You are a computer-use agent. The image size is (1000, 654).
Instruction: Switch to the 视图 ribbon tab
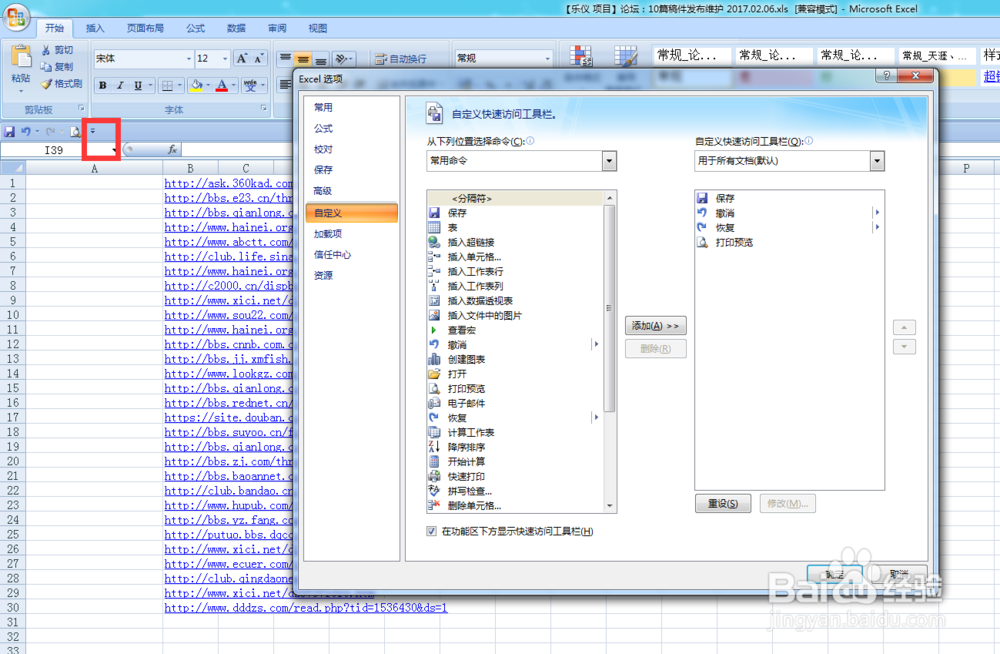tap(318, 28)
